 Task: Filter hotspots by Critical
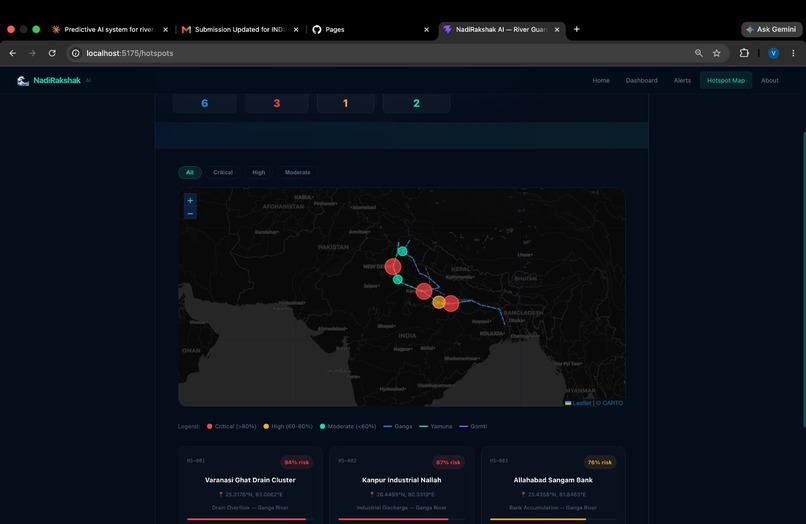tap(223, 172)
